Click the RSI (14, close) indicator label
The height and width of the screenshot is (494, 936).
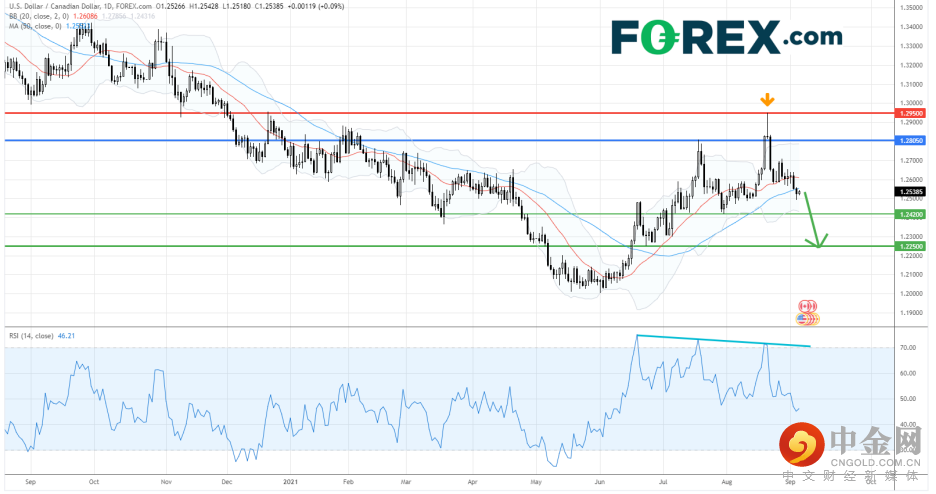tap(31, 336)
